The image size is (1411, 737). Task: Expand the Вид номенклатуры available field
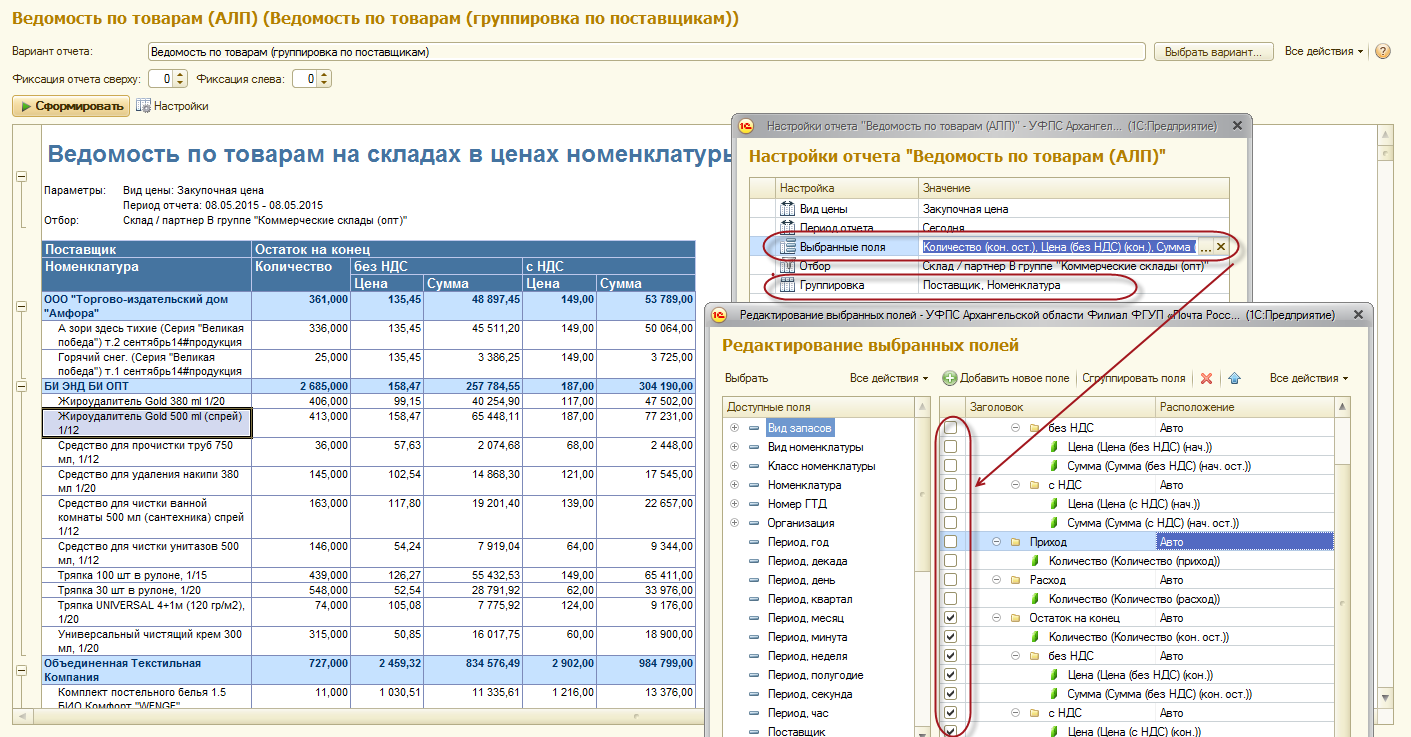pos(735,447)
